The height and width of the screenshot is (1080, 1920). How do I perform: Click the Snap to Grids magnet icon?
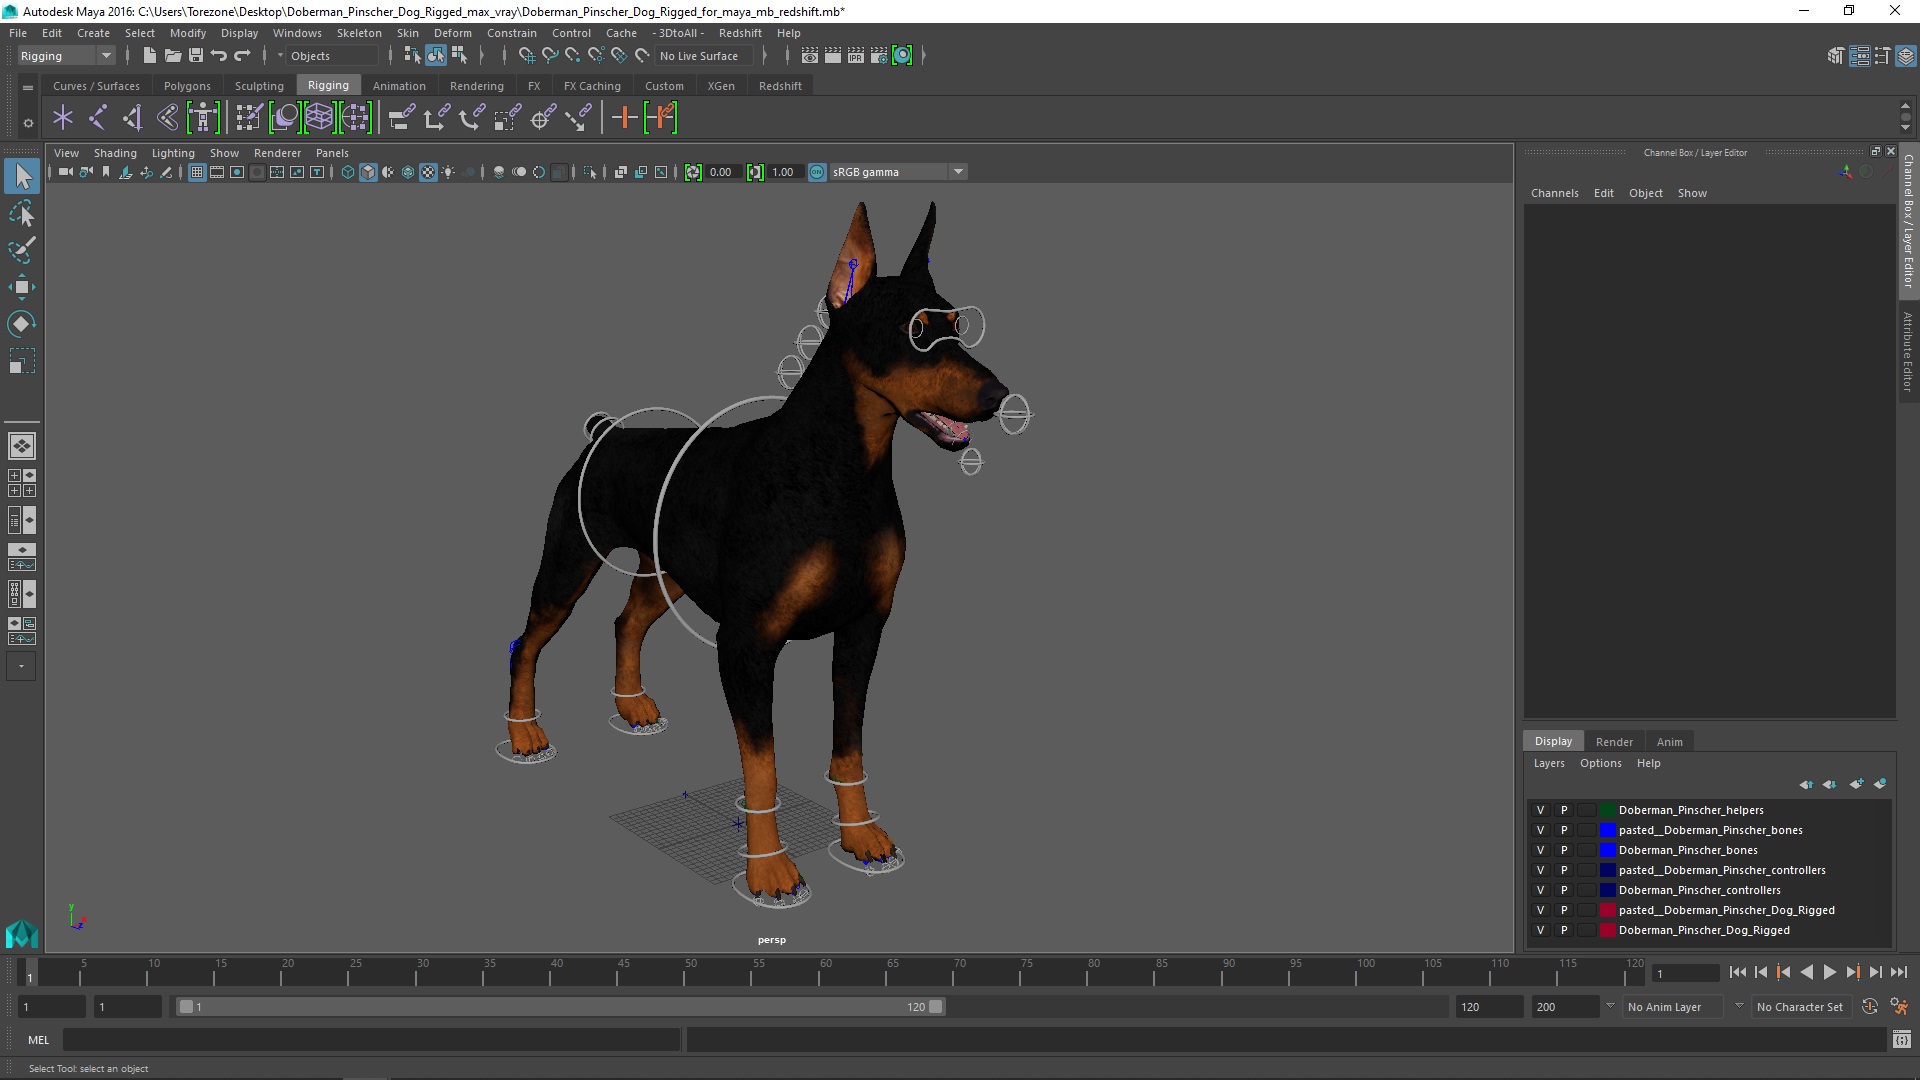526,56
